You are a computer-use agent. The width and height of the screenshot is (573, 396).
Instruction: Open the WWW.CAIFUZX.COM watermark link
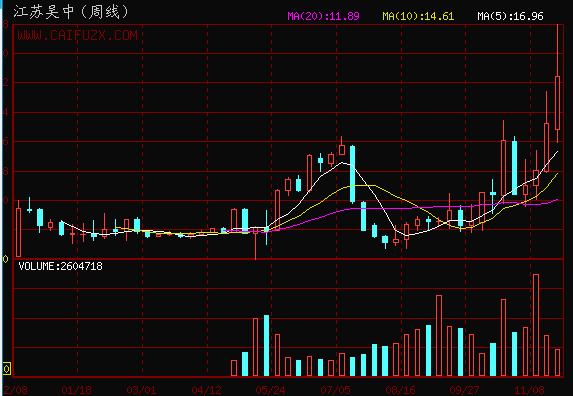coord(77,35)
